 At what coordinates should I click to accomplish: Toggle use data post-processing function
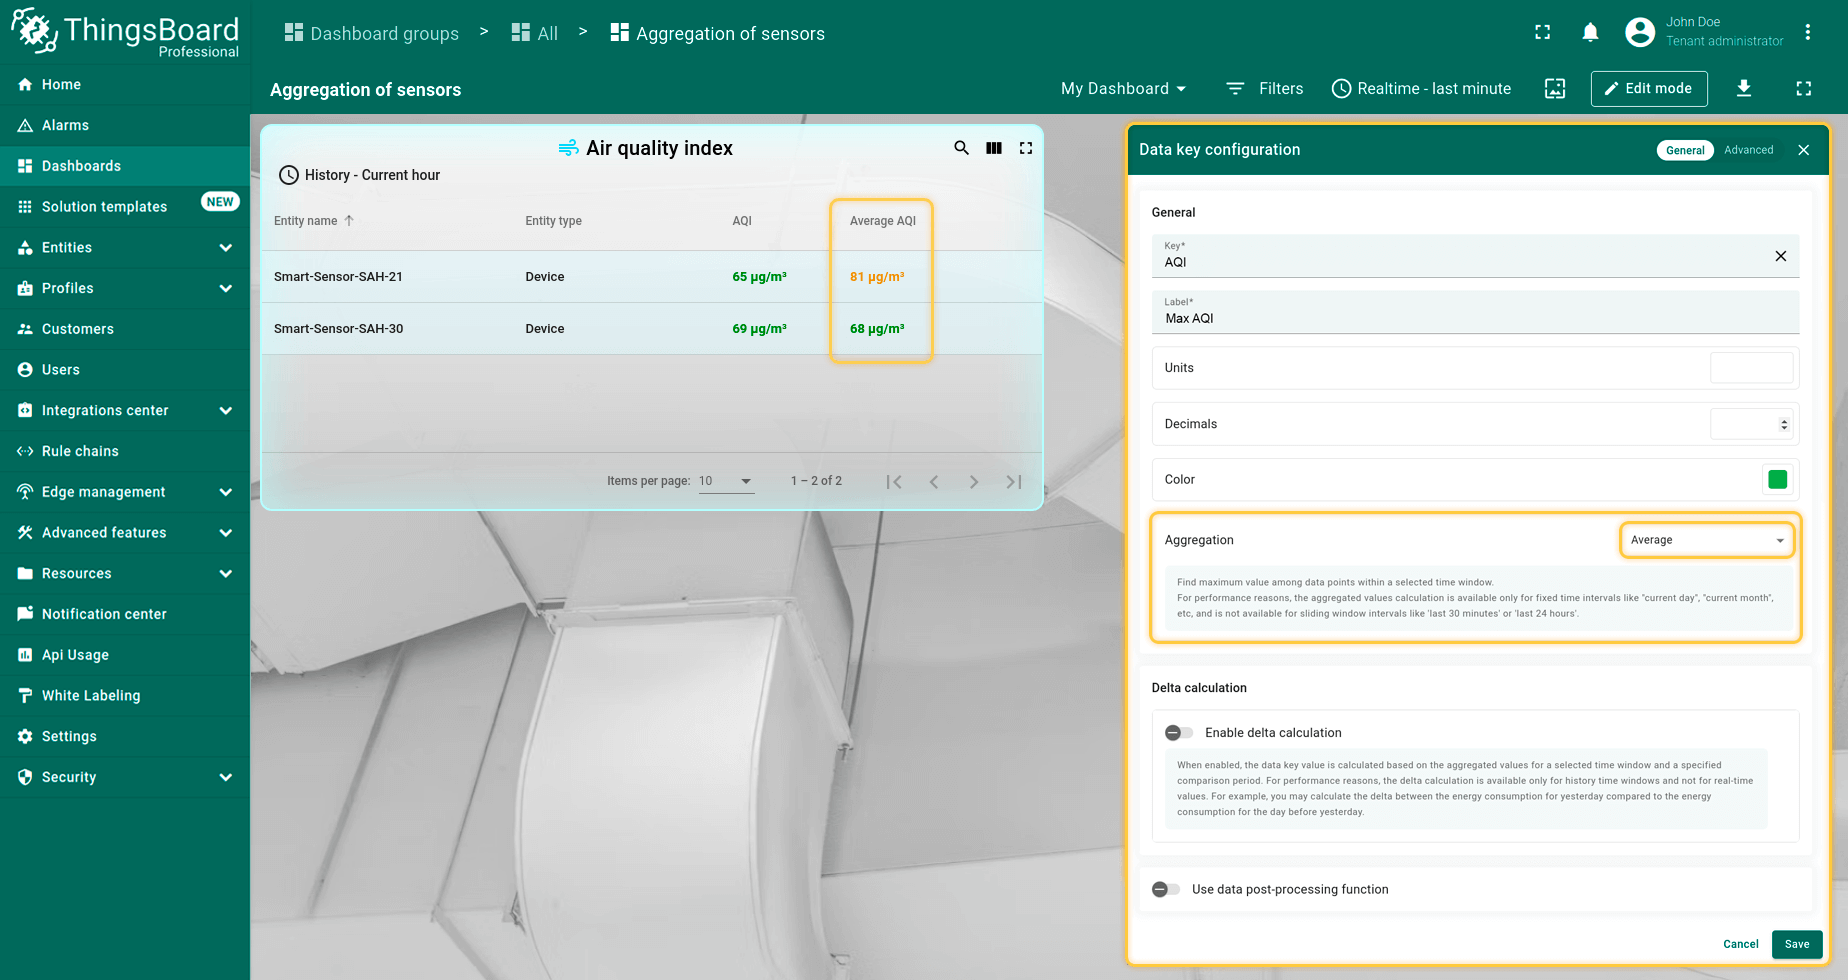[x=1166, y=889]
